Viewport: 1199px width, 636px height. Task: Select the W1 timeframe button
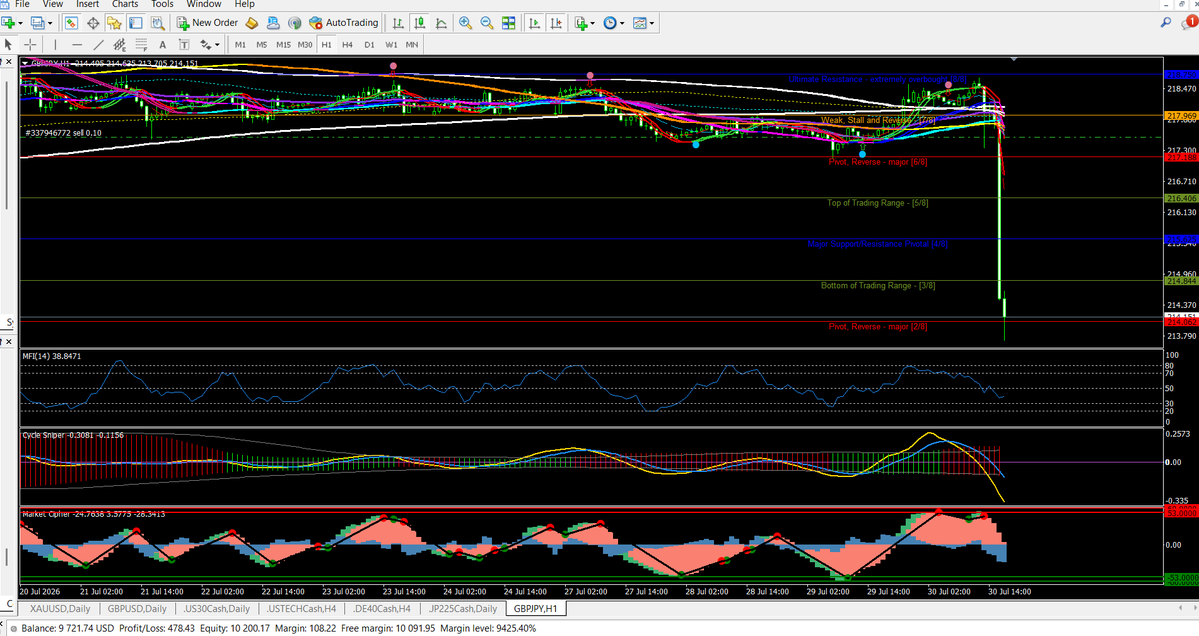click(391, 44)
